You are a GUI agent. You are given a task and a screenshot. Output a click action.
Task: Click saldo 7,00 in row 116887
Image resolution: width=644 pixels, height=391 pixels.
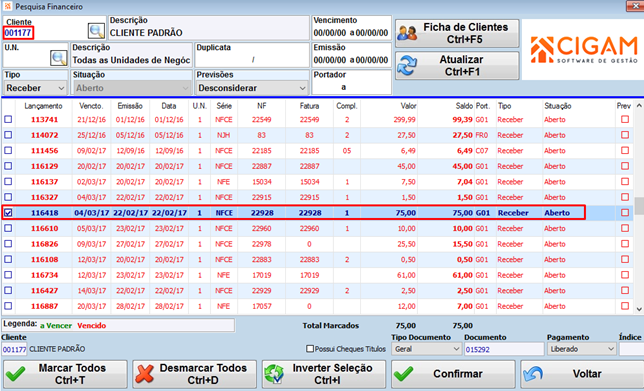(x=465, y=306)
